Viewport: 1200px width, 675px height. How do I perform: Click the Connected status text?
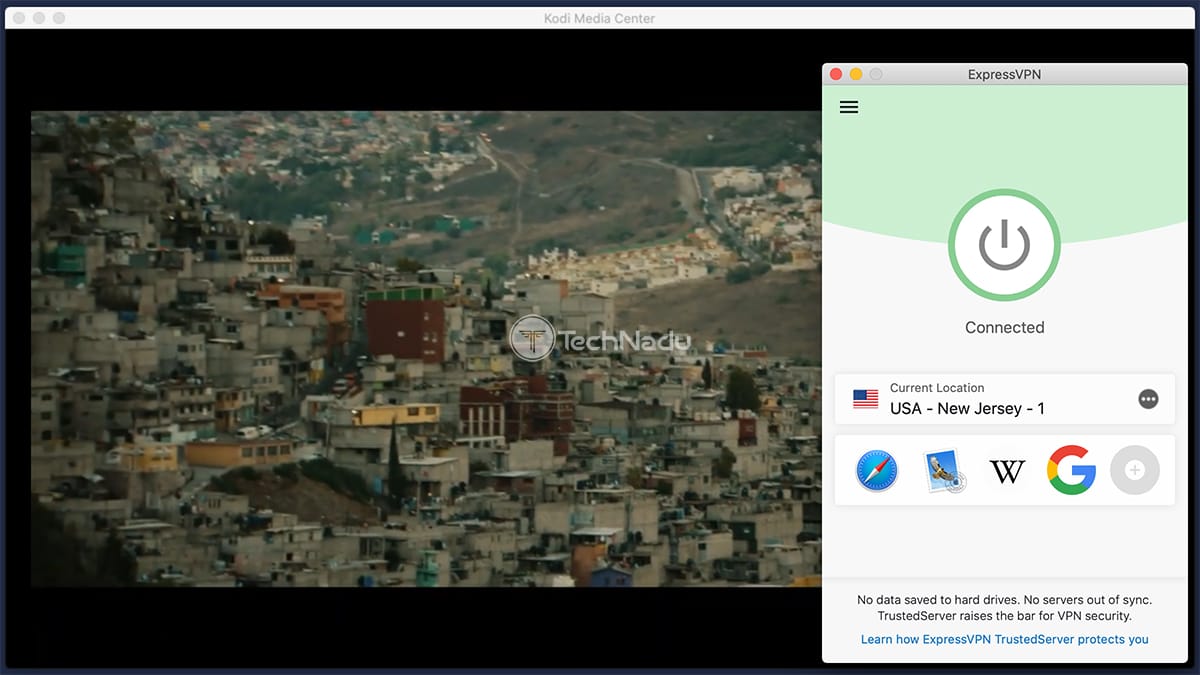coord(1004,327)
